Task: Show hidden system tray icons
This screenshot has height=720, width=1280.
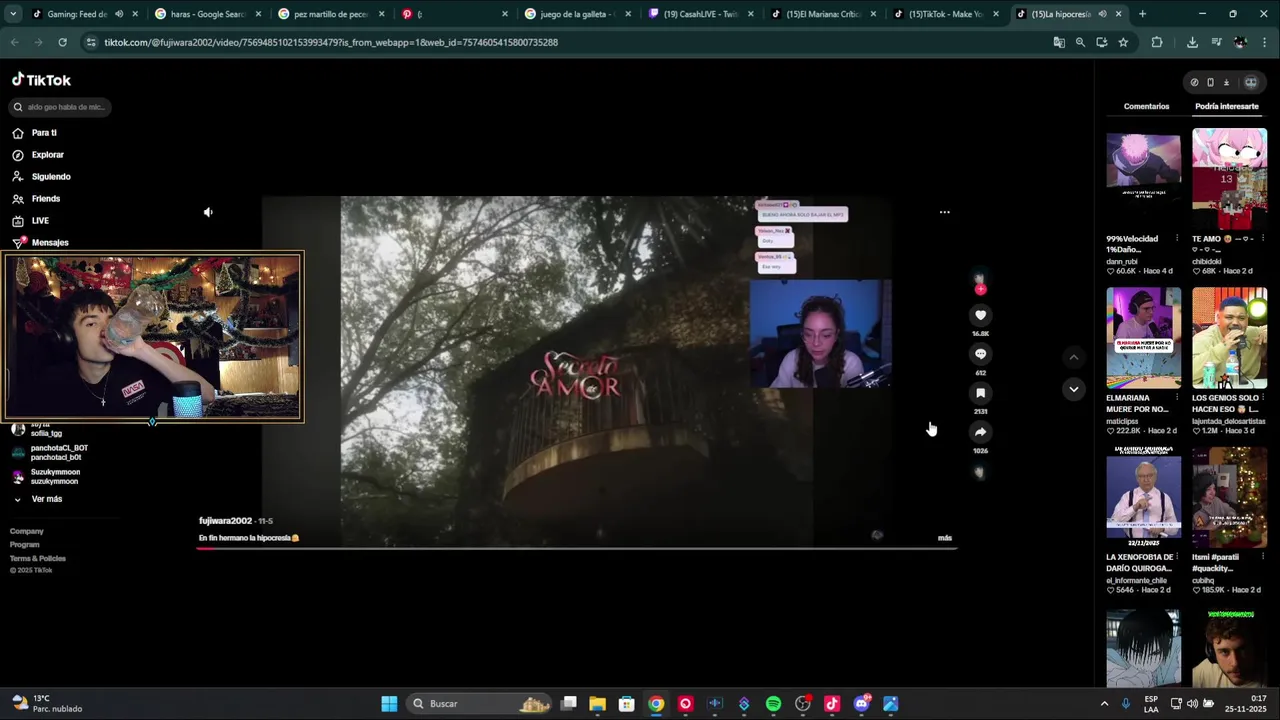Action: (1104, 704)
